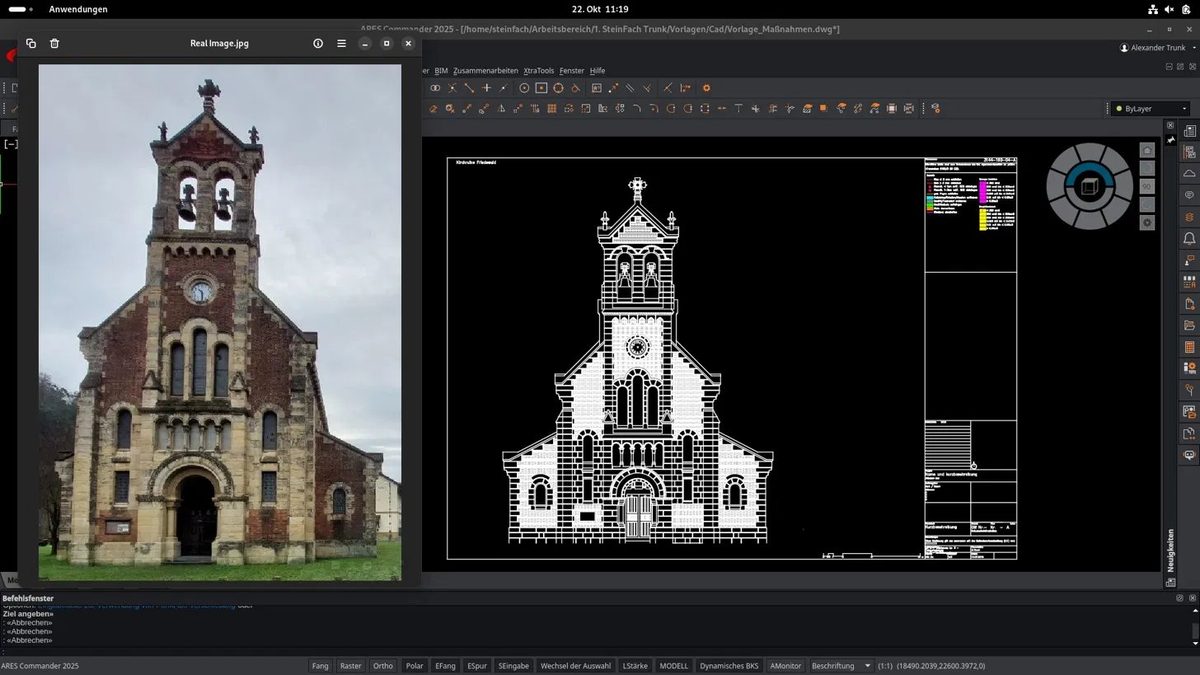Toggle Ortho mode in the status bar
1200x675 pixels.
tap(383, 665)
